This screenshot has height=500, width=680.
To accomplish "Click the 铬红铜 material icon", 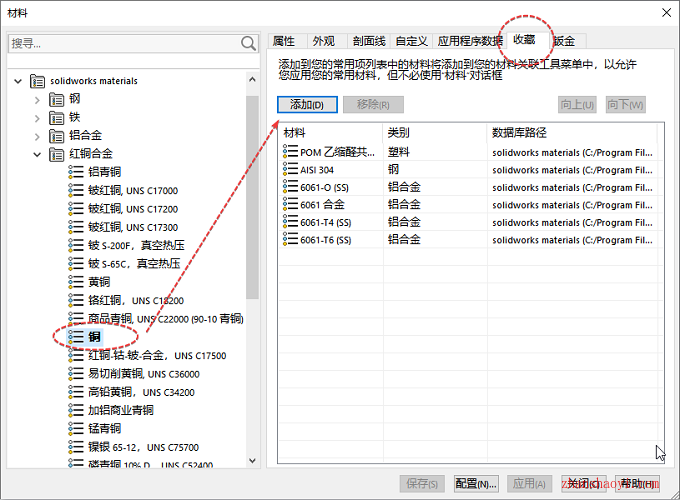I will click(x=75, y=300).
